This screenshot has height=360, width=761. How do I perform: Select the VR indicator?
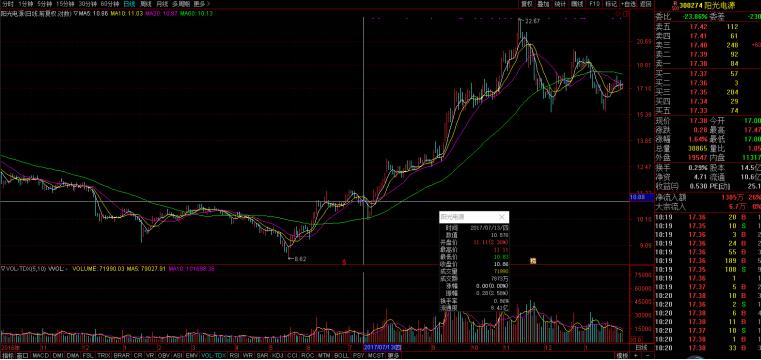coord(150,355)
